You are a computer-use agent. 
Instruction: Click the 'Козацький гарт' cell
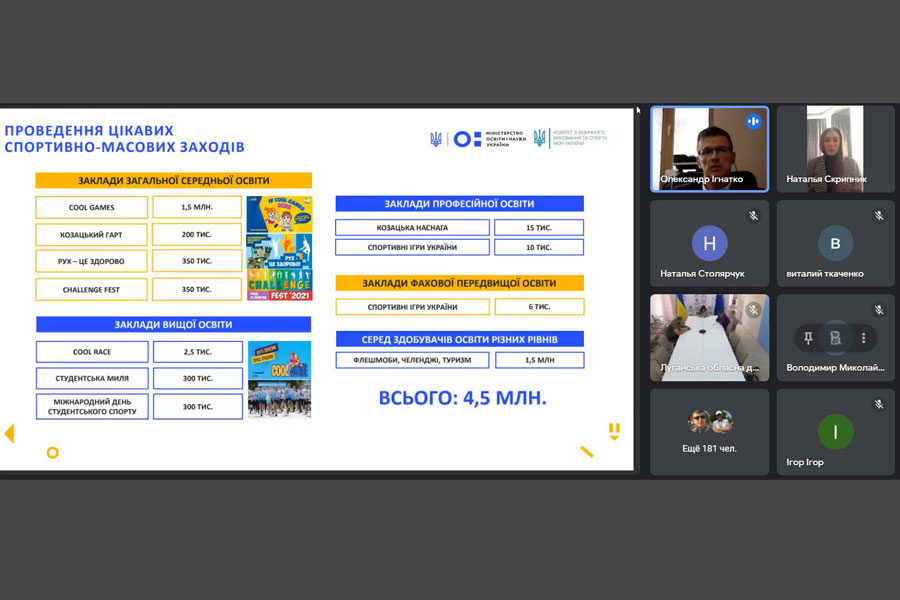[91, 235]
